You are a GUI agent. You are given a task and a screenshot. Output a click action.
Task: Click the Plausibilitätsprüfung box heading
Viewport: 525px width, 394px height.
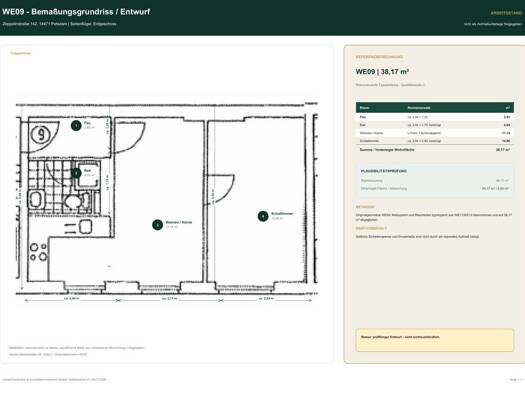coord(384,171)
